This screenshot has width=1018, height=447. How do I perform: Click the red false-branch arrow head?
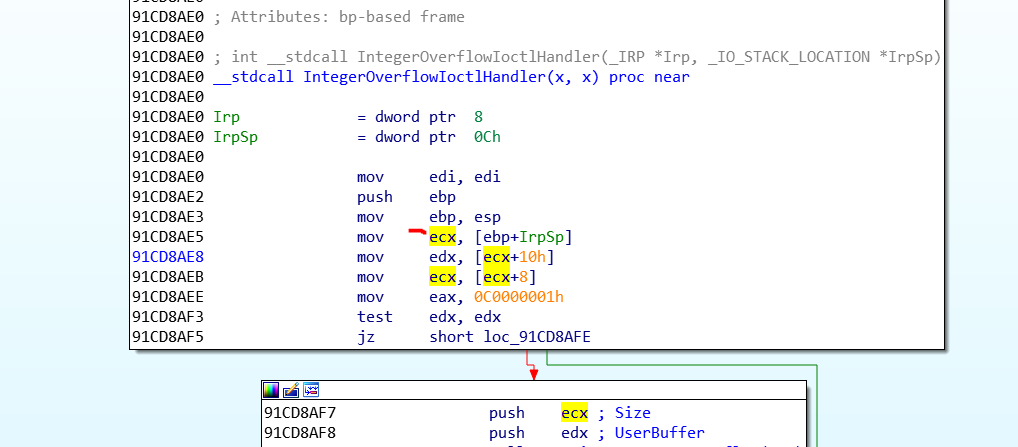click(x=533, y=374)
